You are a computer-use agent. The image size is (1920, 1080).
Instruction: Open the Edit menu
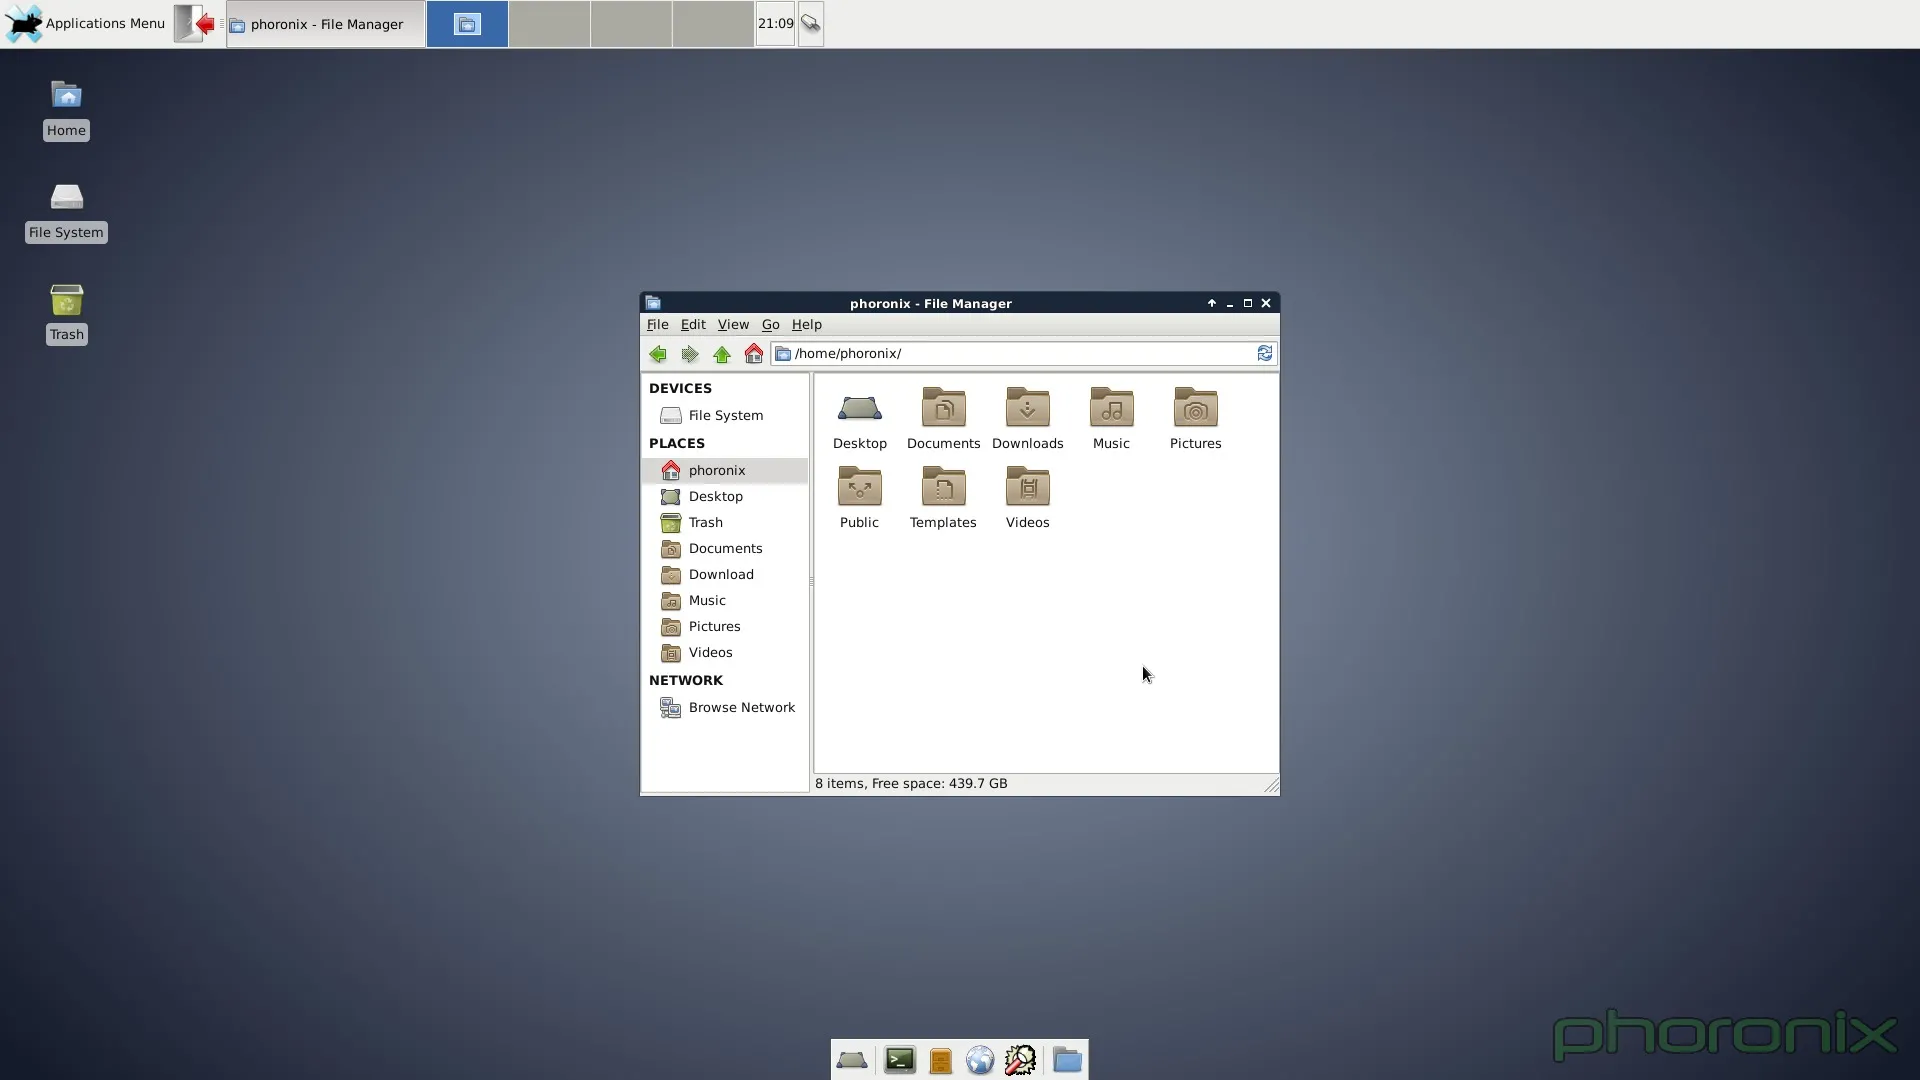[x=693, y=324]
